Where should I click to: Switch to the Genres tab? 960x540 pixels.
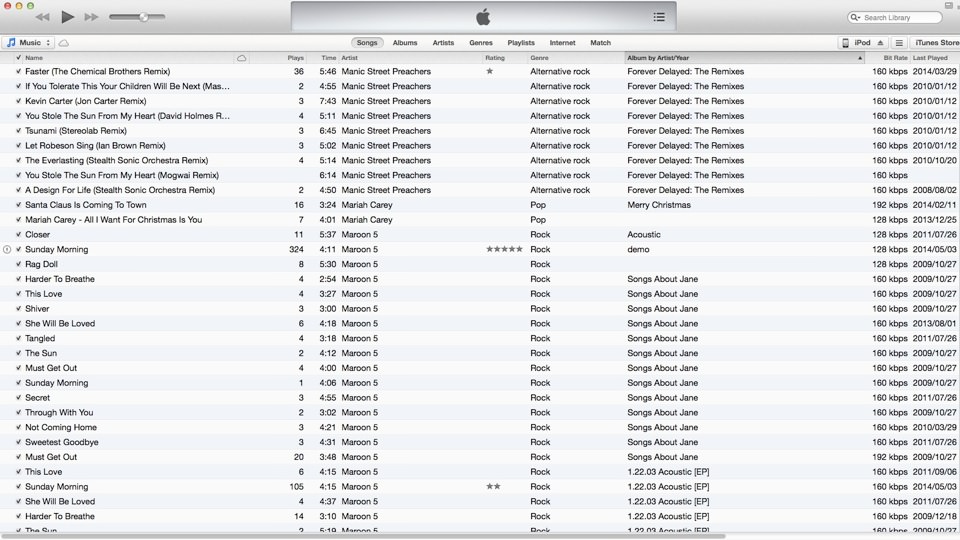481,43
